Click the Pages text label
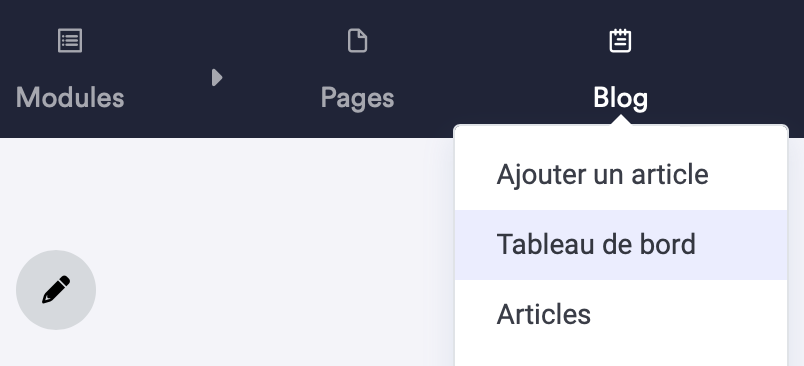Viewport: 804px width, 366px height. (357, 98)
